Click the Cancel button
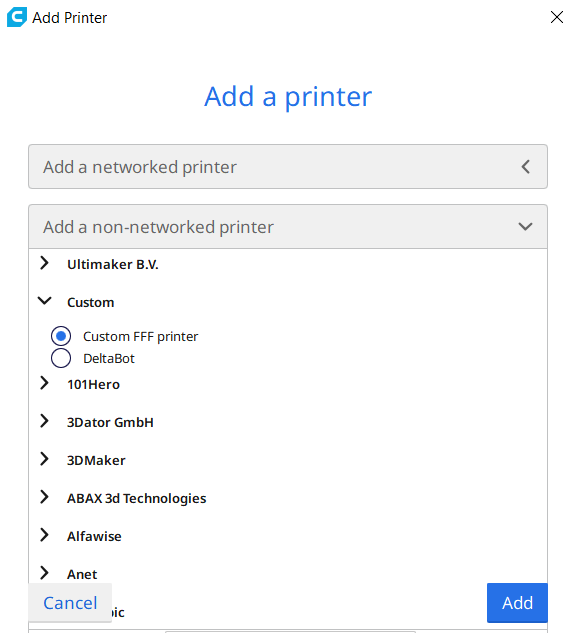This screenshot has width=572, height=633. coord(70,603)
